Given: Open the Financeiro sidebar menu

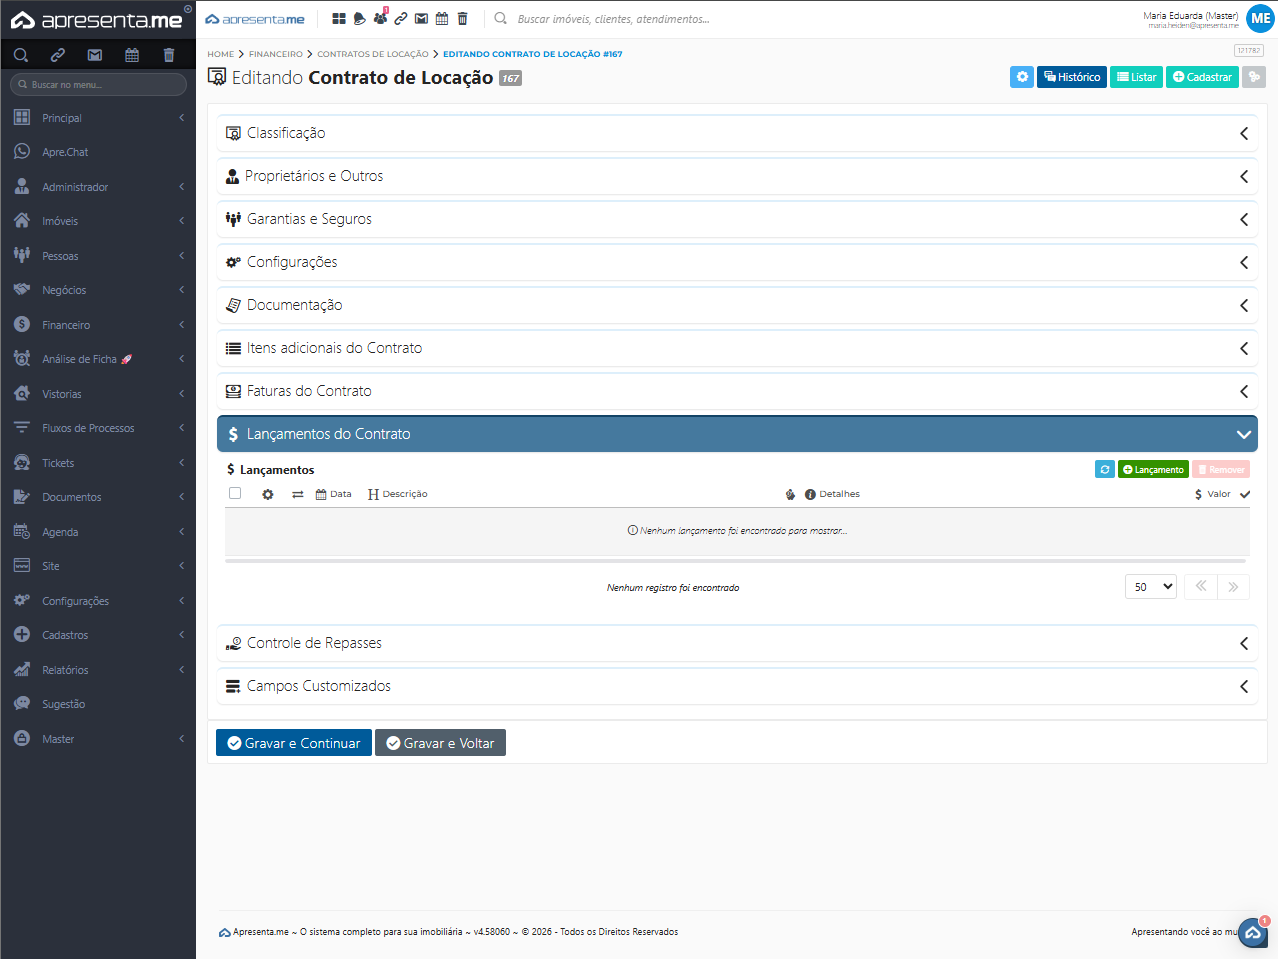Looking at the screenshot, I should click(66, 325).
